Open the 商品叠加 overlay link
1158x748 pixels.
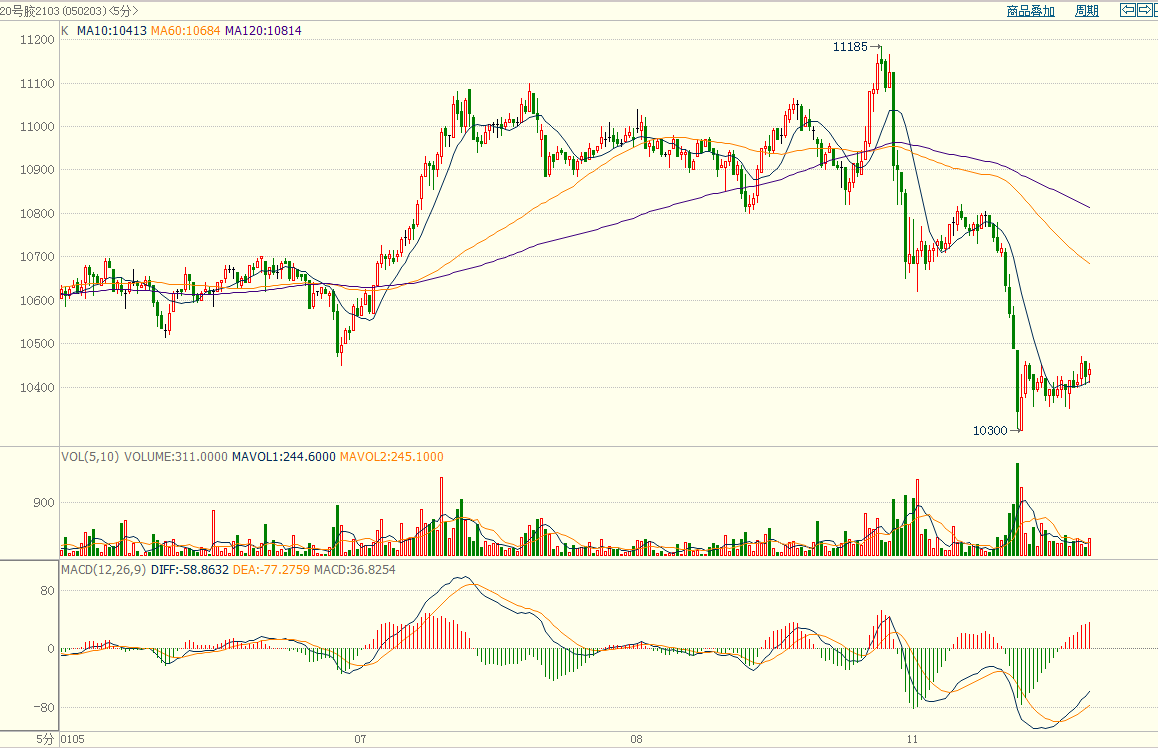1030,11
